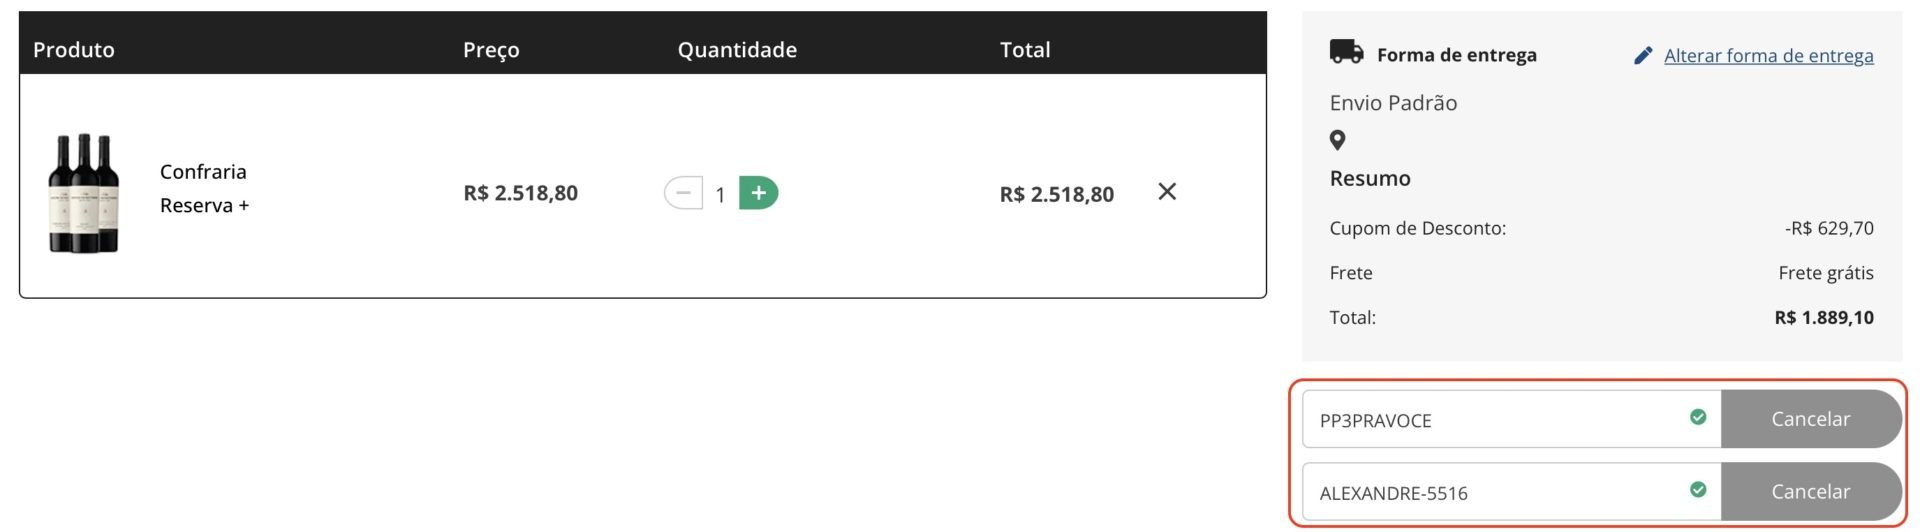Increase quantity with the green plus button
Screen dimensions: 1920x532
point(758,192)
